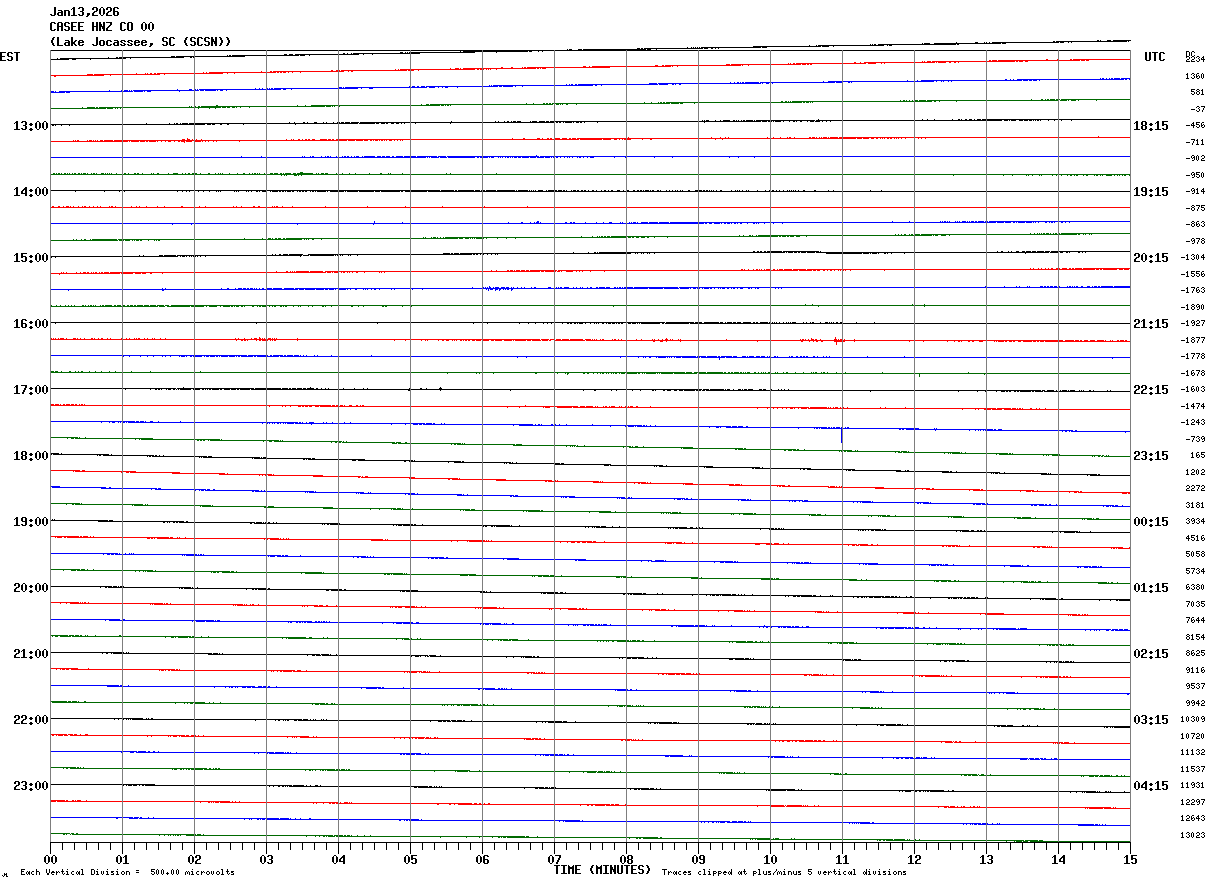The height and width of the screenshot is (886, 1210).
Task: Click the DC offset value "-950"
Action: 1195,175
